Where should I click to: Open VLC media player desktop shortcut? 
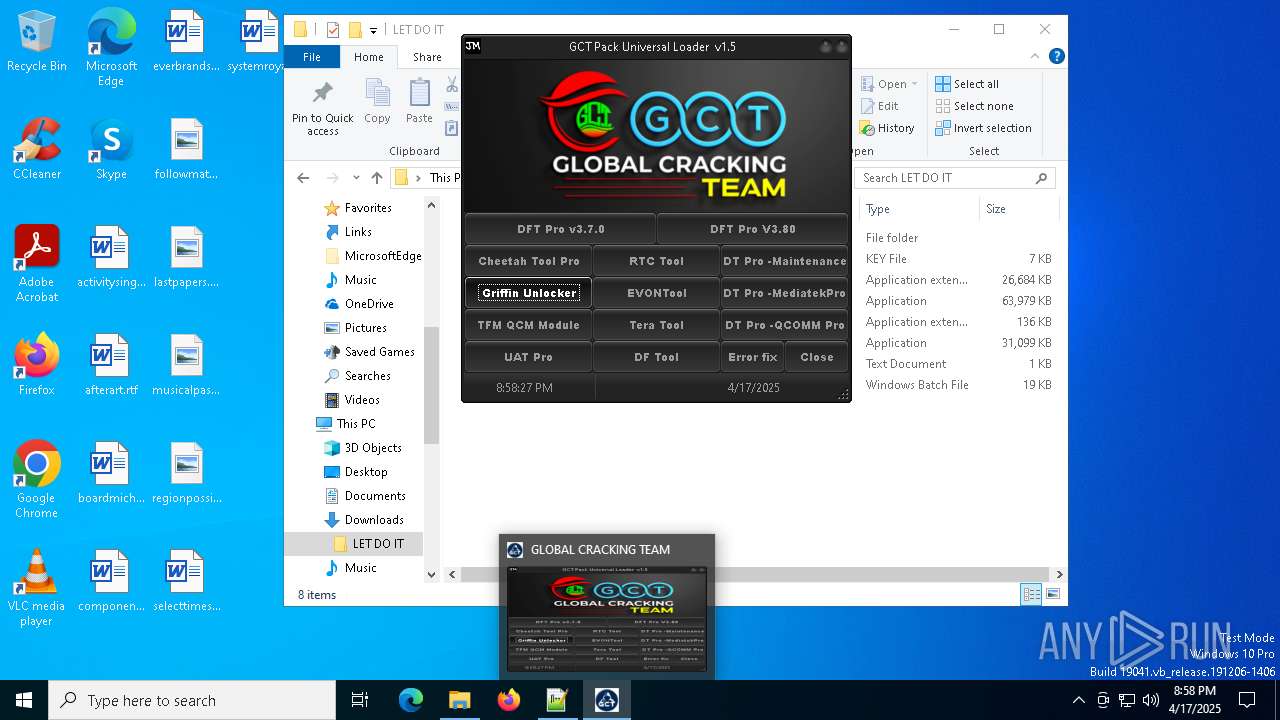[37, 588]
